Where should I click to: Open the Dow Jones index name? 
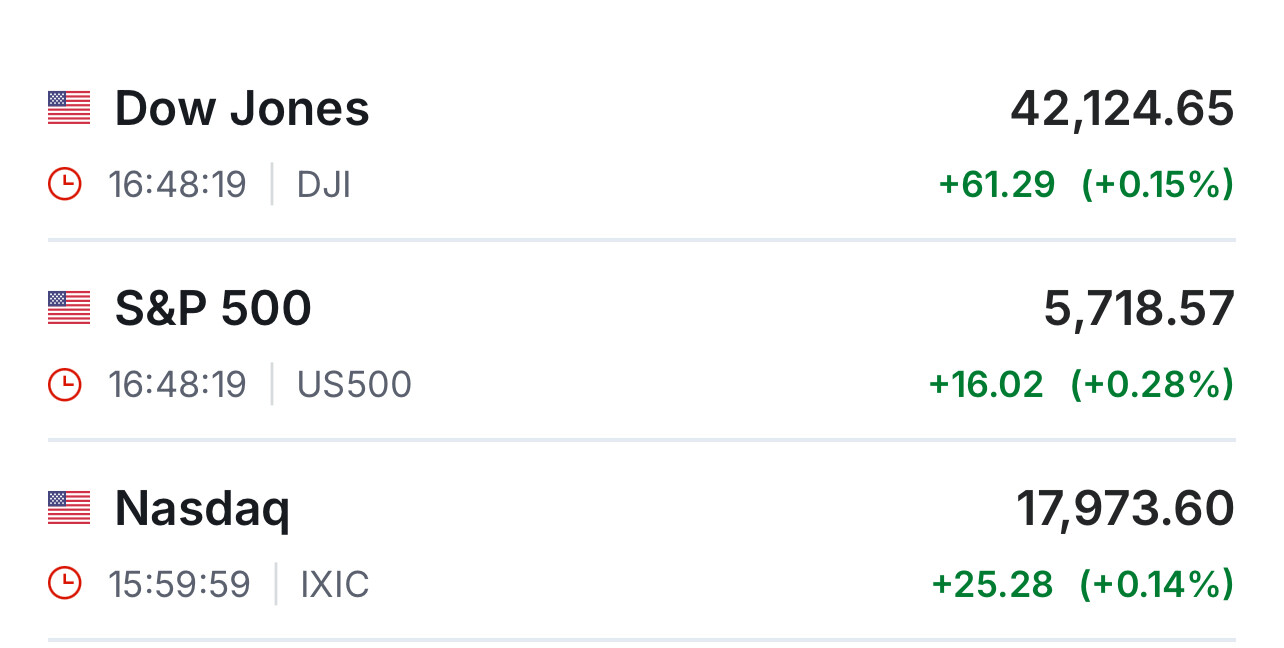pyautogui.click(x=242, y=108)
